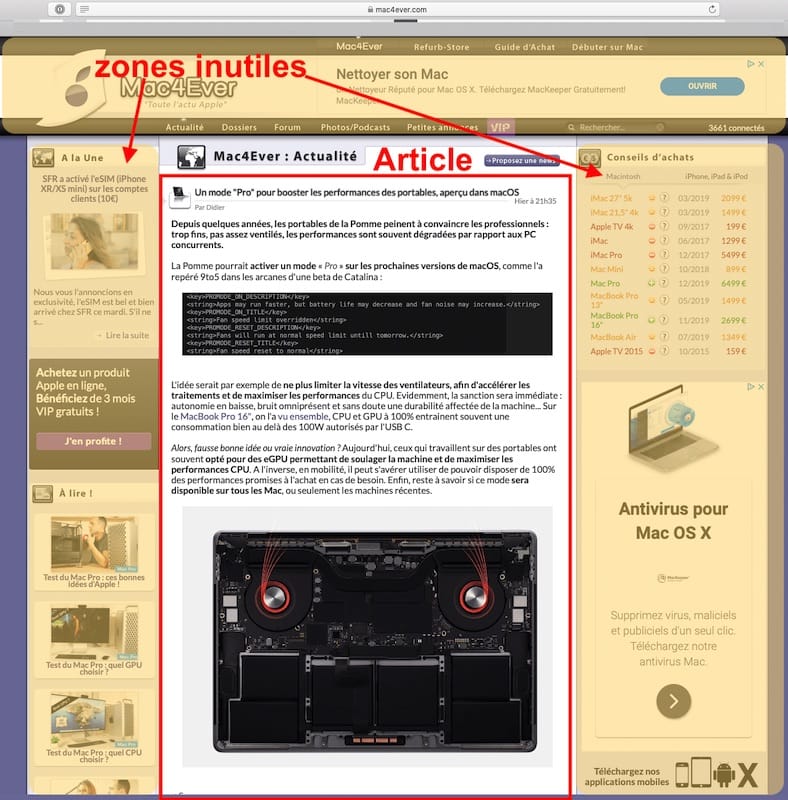Open Test du Mac Pro bonnes idées thumbnail
Image resolution: width=788 pixels, height=800 pixels.
[94, 543]
